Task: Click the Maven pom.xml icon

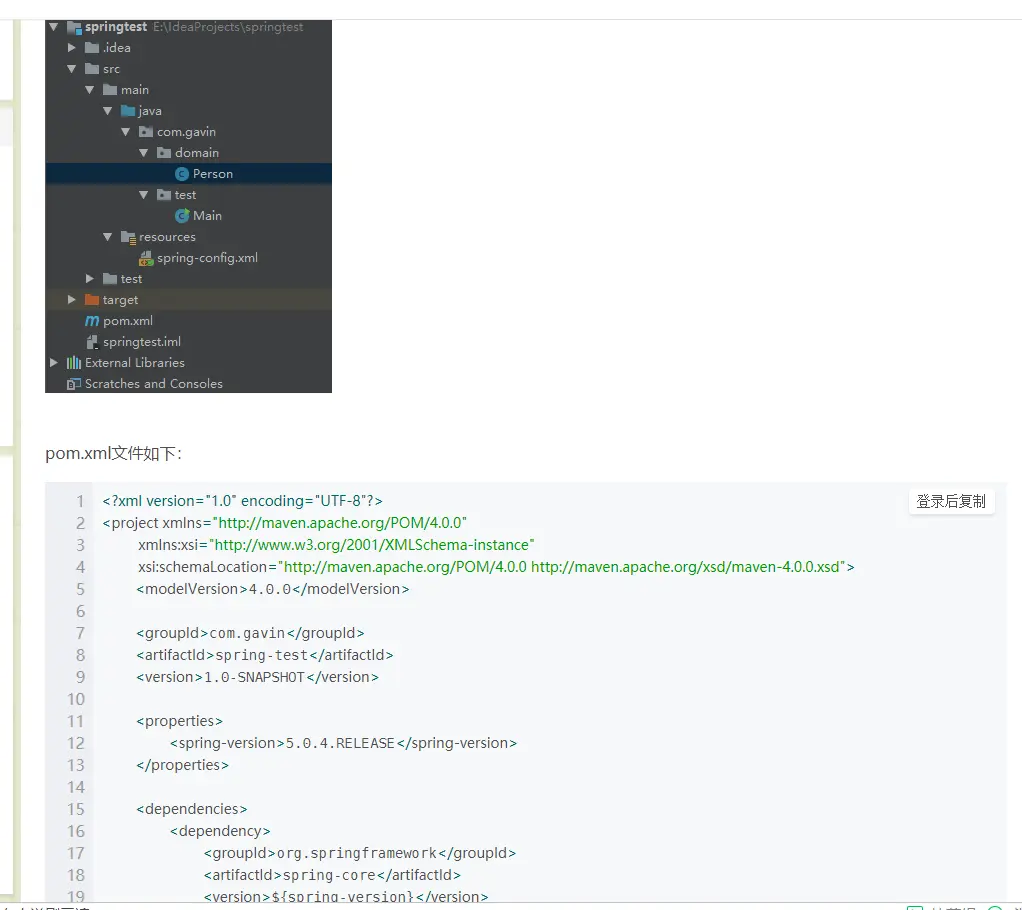Action: tap(92, 321)
